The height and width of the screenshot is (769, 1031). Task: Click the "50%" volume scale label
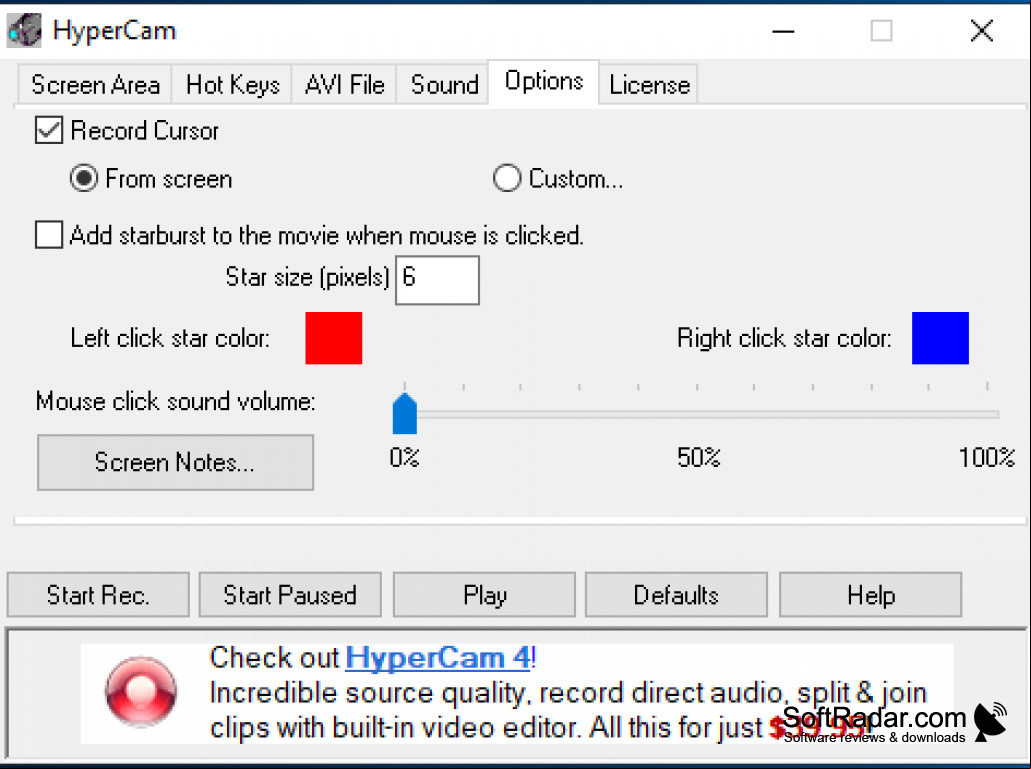[698, 457]
